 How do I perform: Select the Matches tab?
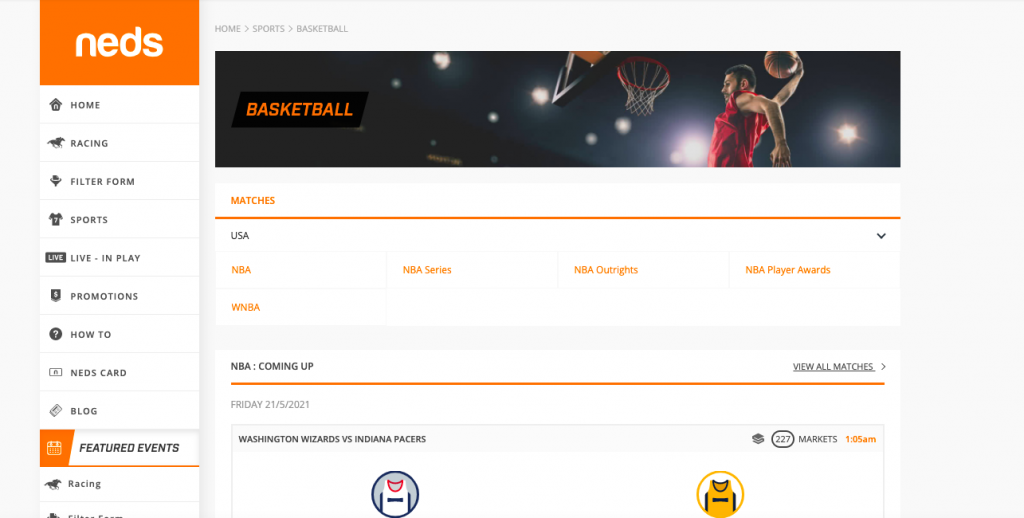pos(253,201)
